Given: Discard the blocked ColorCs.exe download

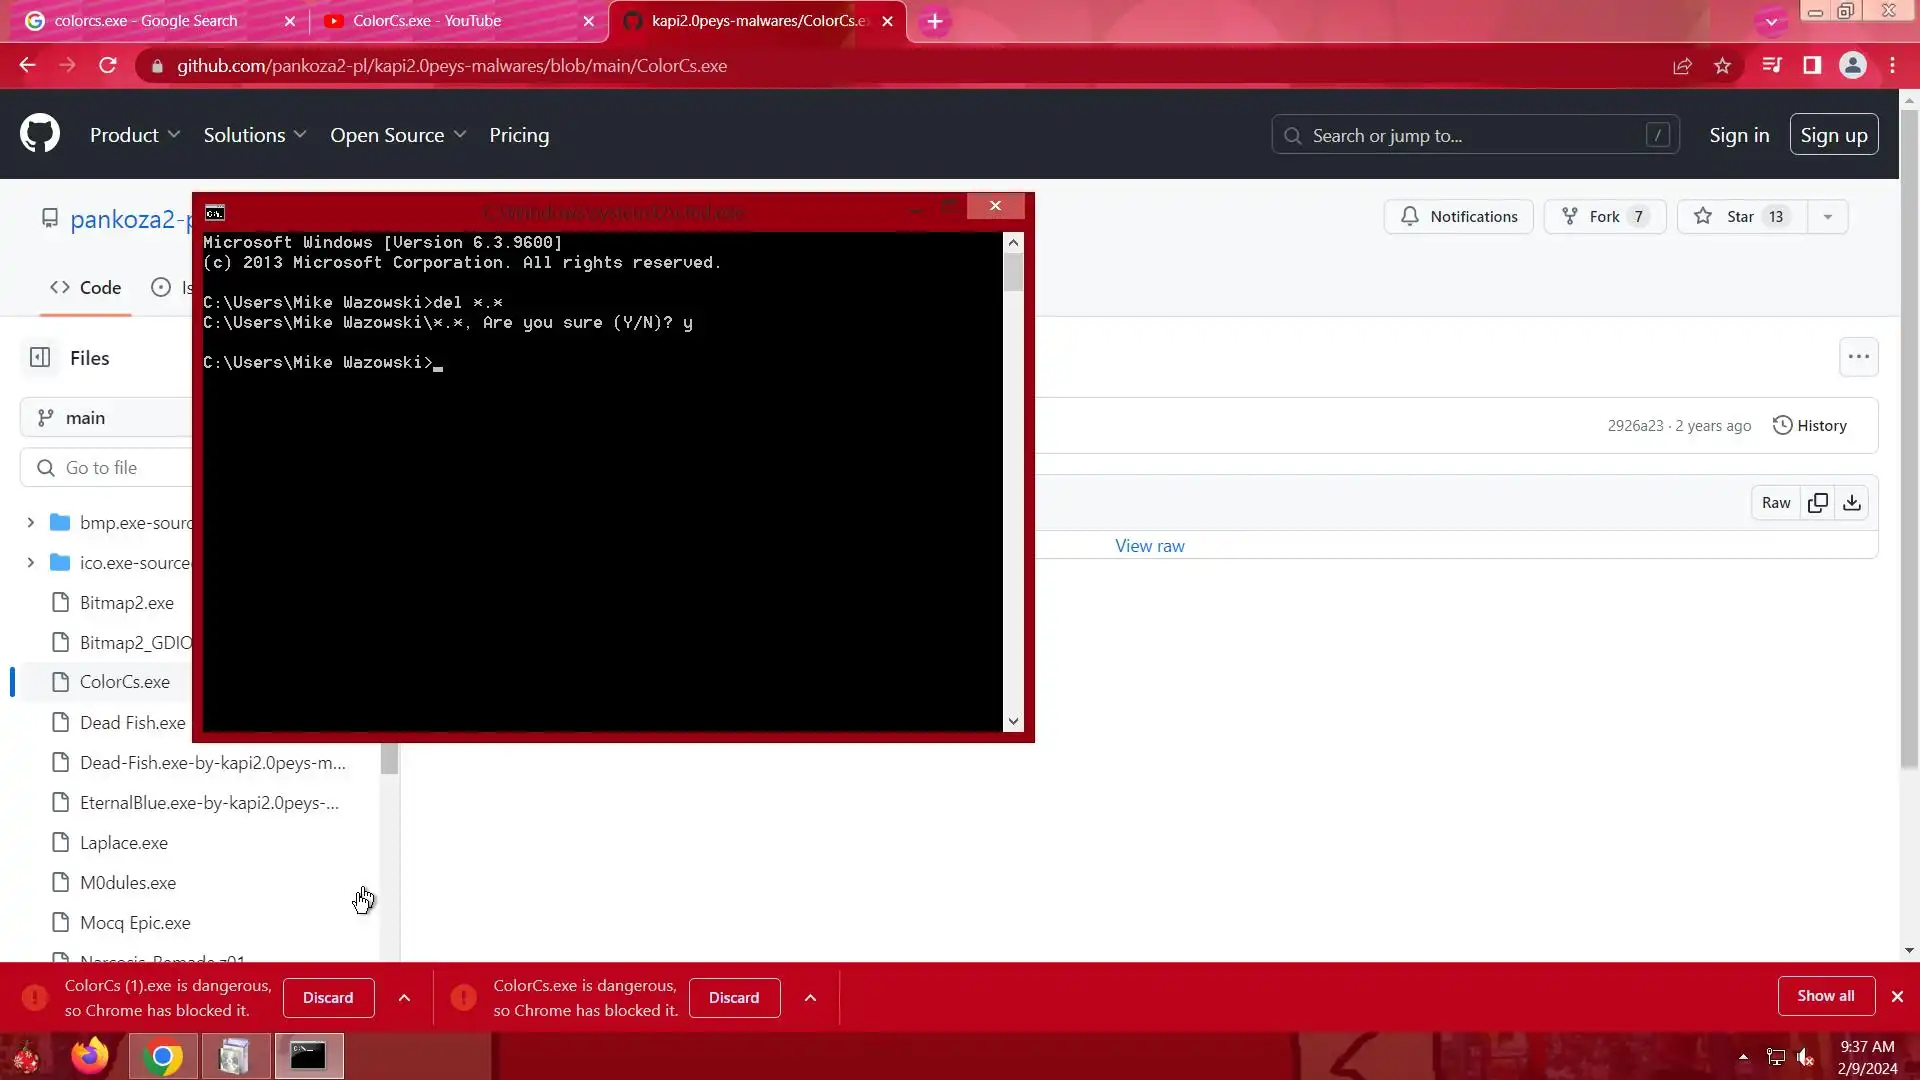Looking at the screenshot, I should [x=734, y=998].
